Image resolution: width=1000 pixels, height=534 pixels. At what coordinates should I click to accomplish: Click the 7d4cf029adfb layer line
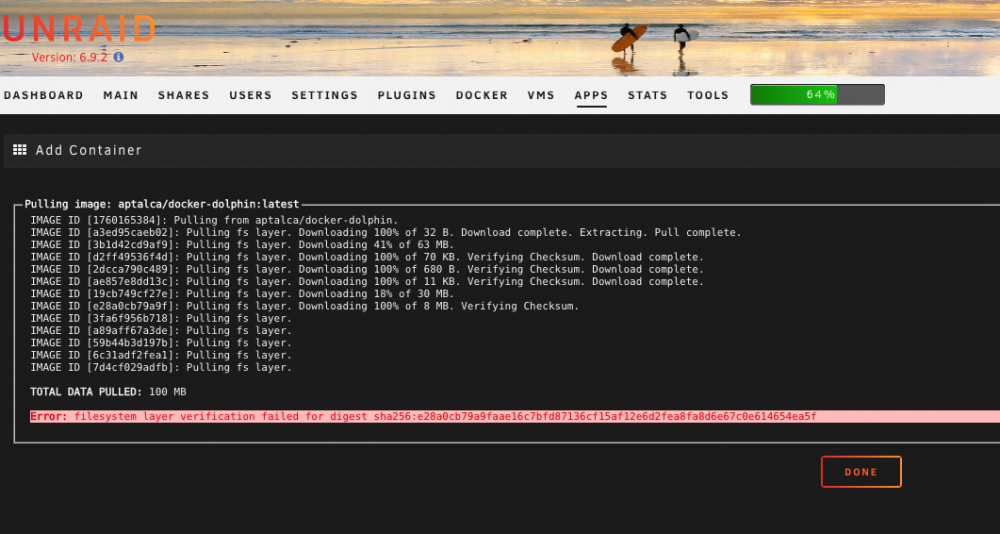pos(161,367)
